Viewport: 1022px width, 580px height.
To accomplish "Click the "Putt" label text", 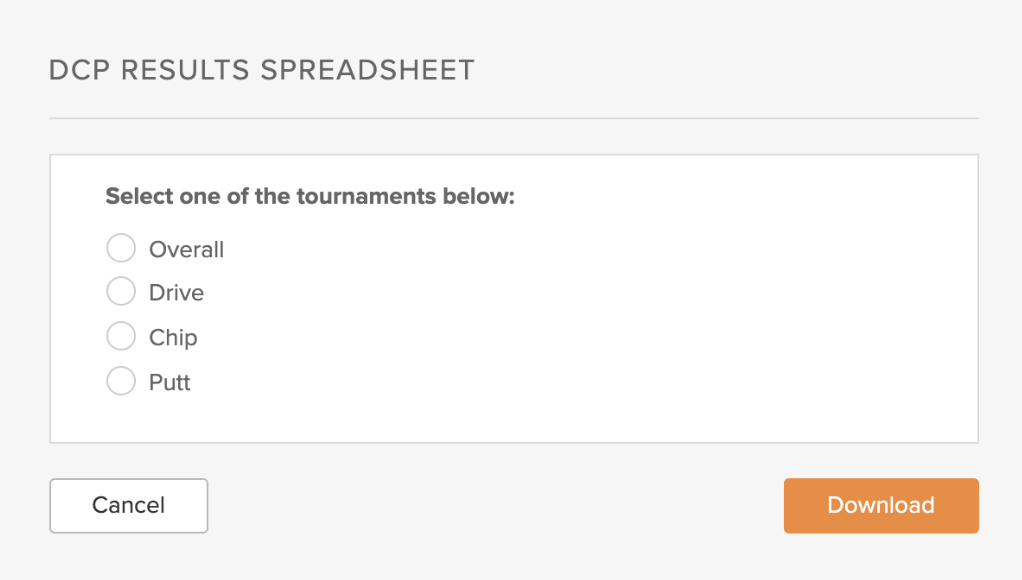I will tap(169, 383).
